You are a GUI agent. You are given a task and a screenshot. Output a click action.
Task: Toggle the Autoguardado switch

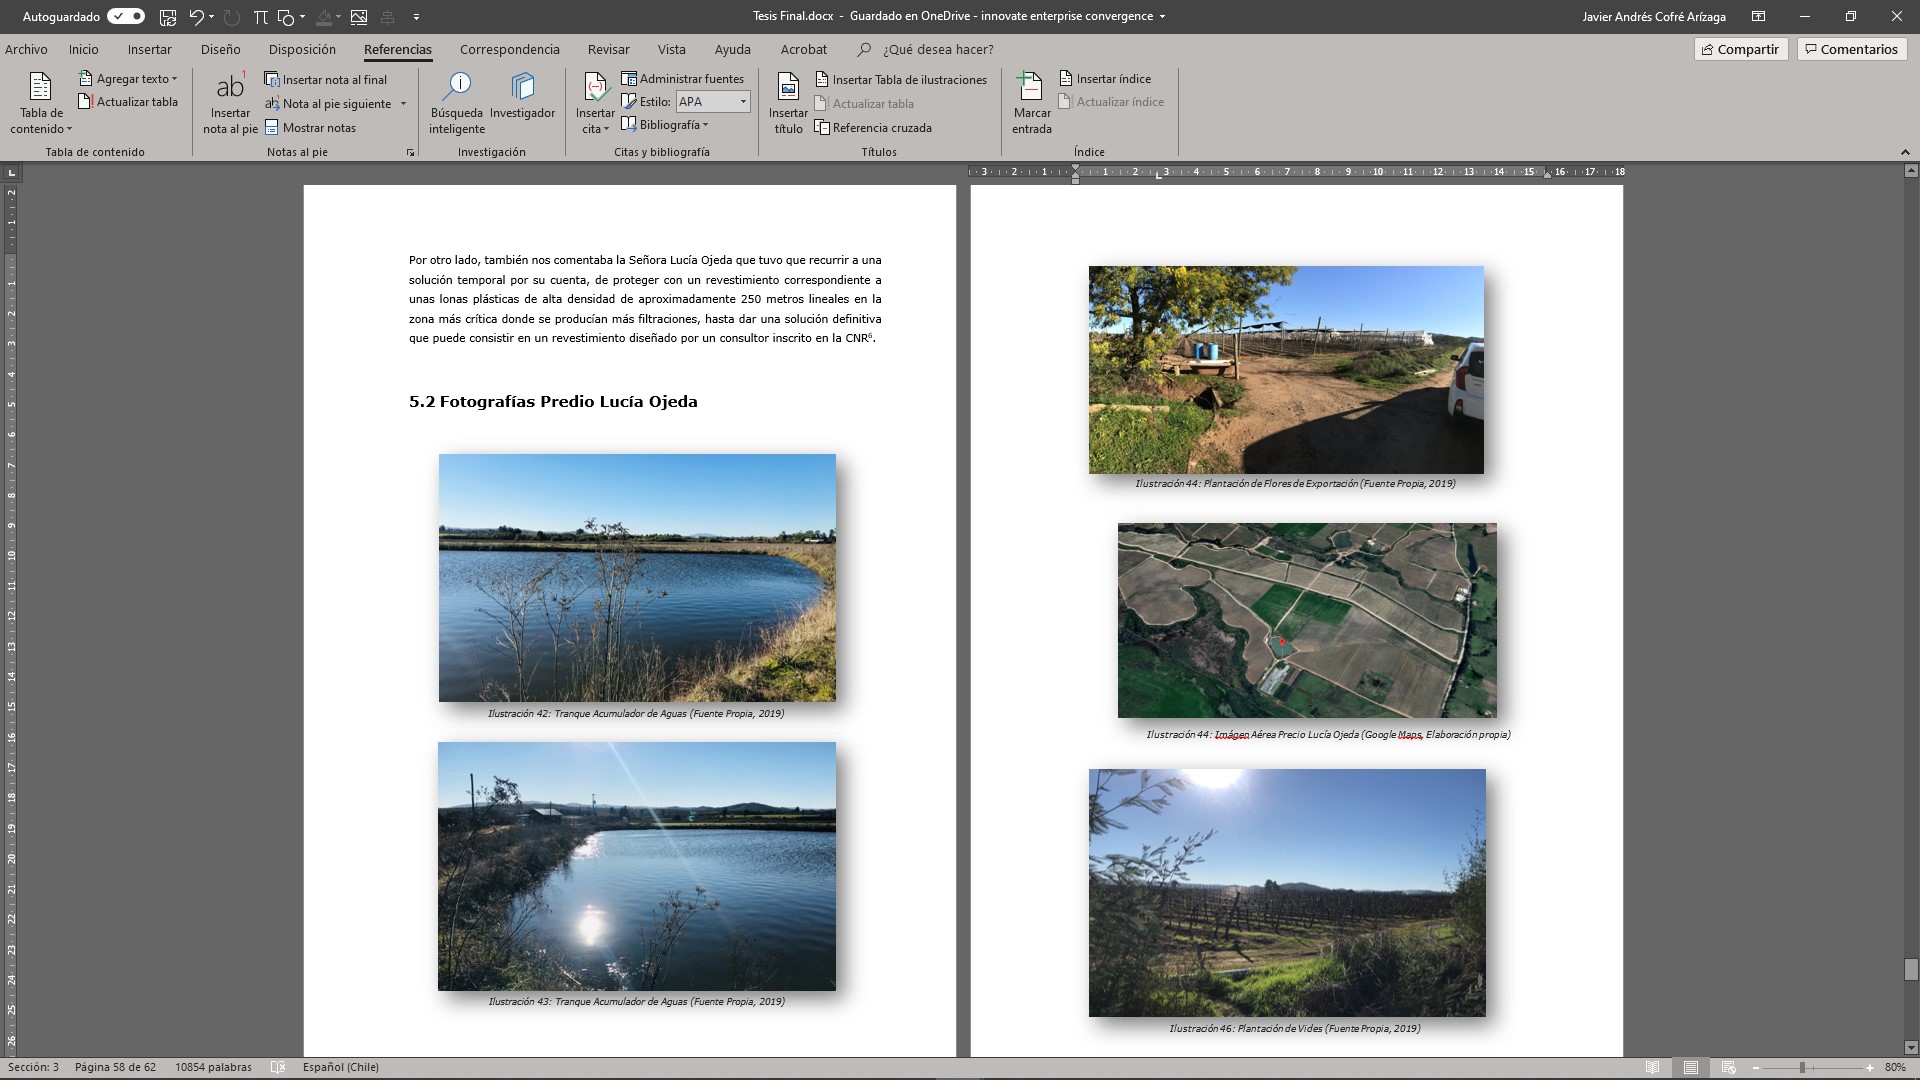[126, 17]
